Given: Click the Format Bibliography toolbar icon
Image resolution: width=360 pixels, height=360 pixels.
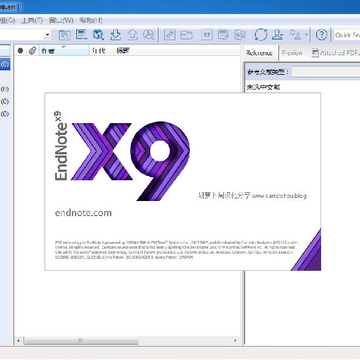Looking at the screenshot, I should tap(223, 35).
